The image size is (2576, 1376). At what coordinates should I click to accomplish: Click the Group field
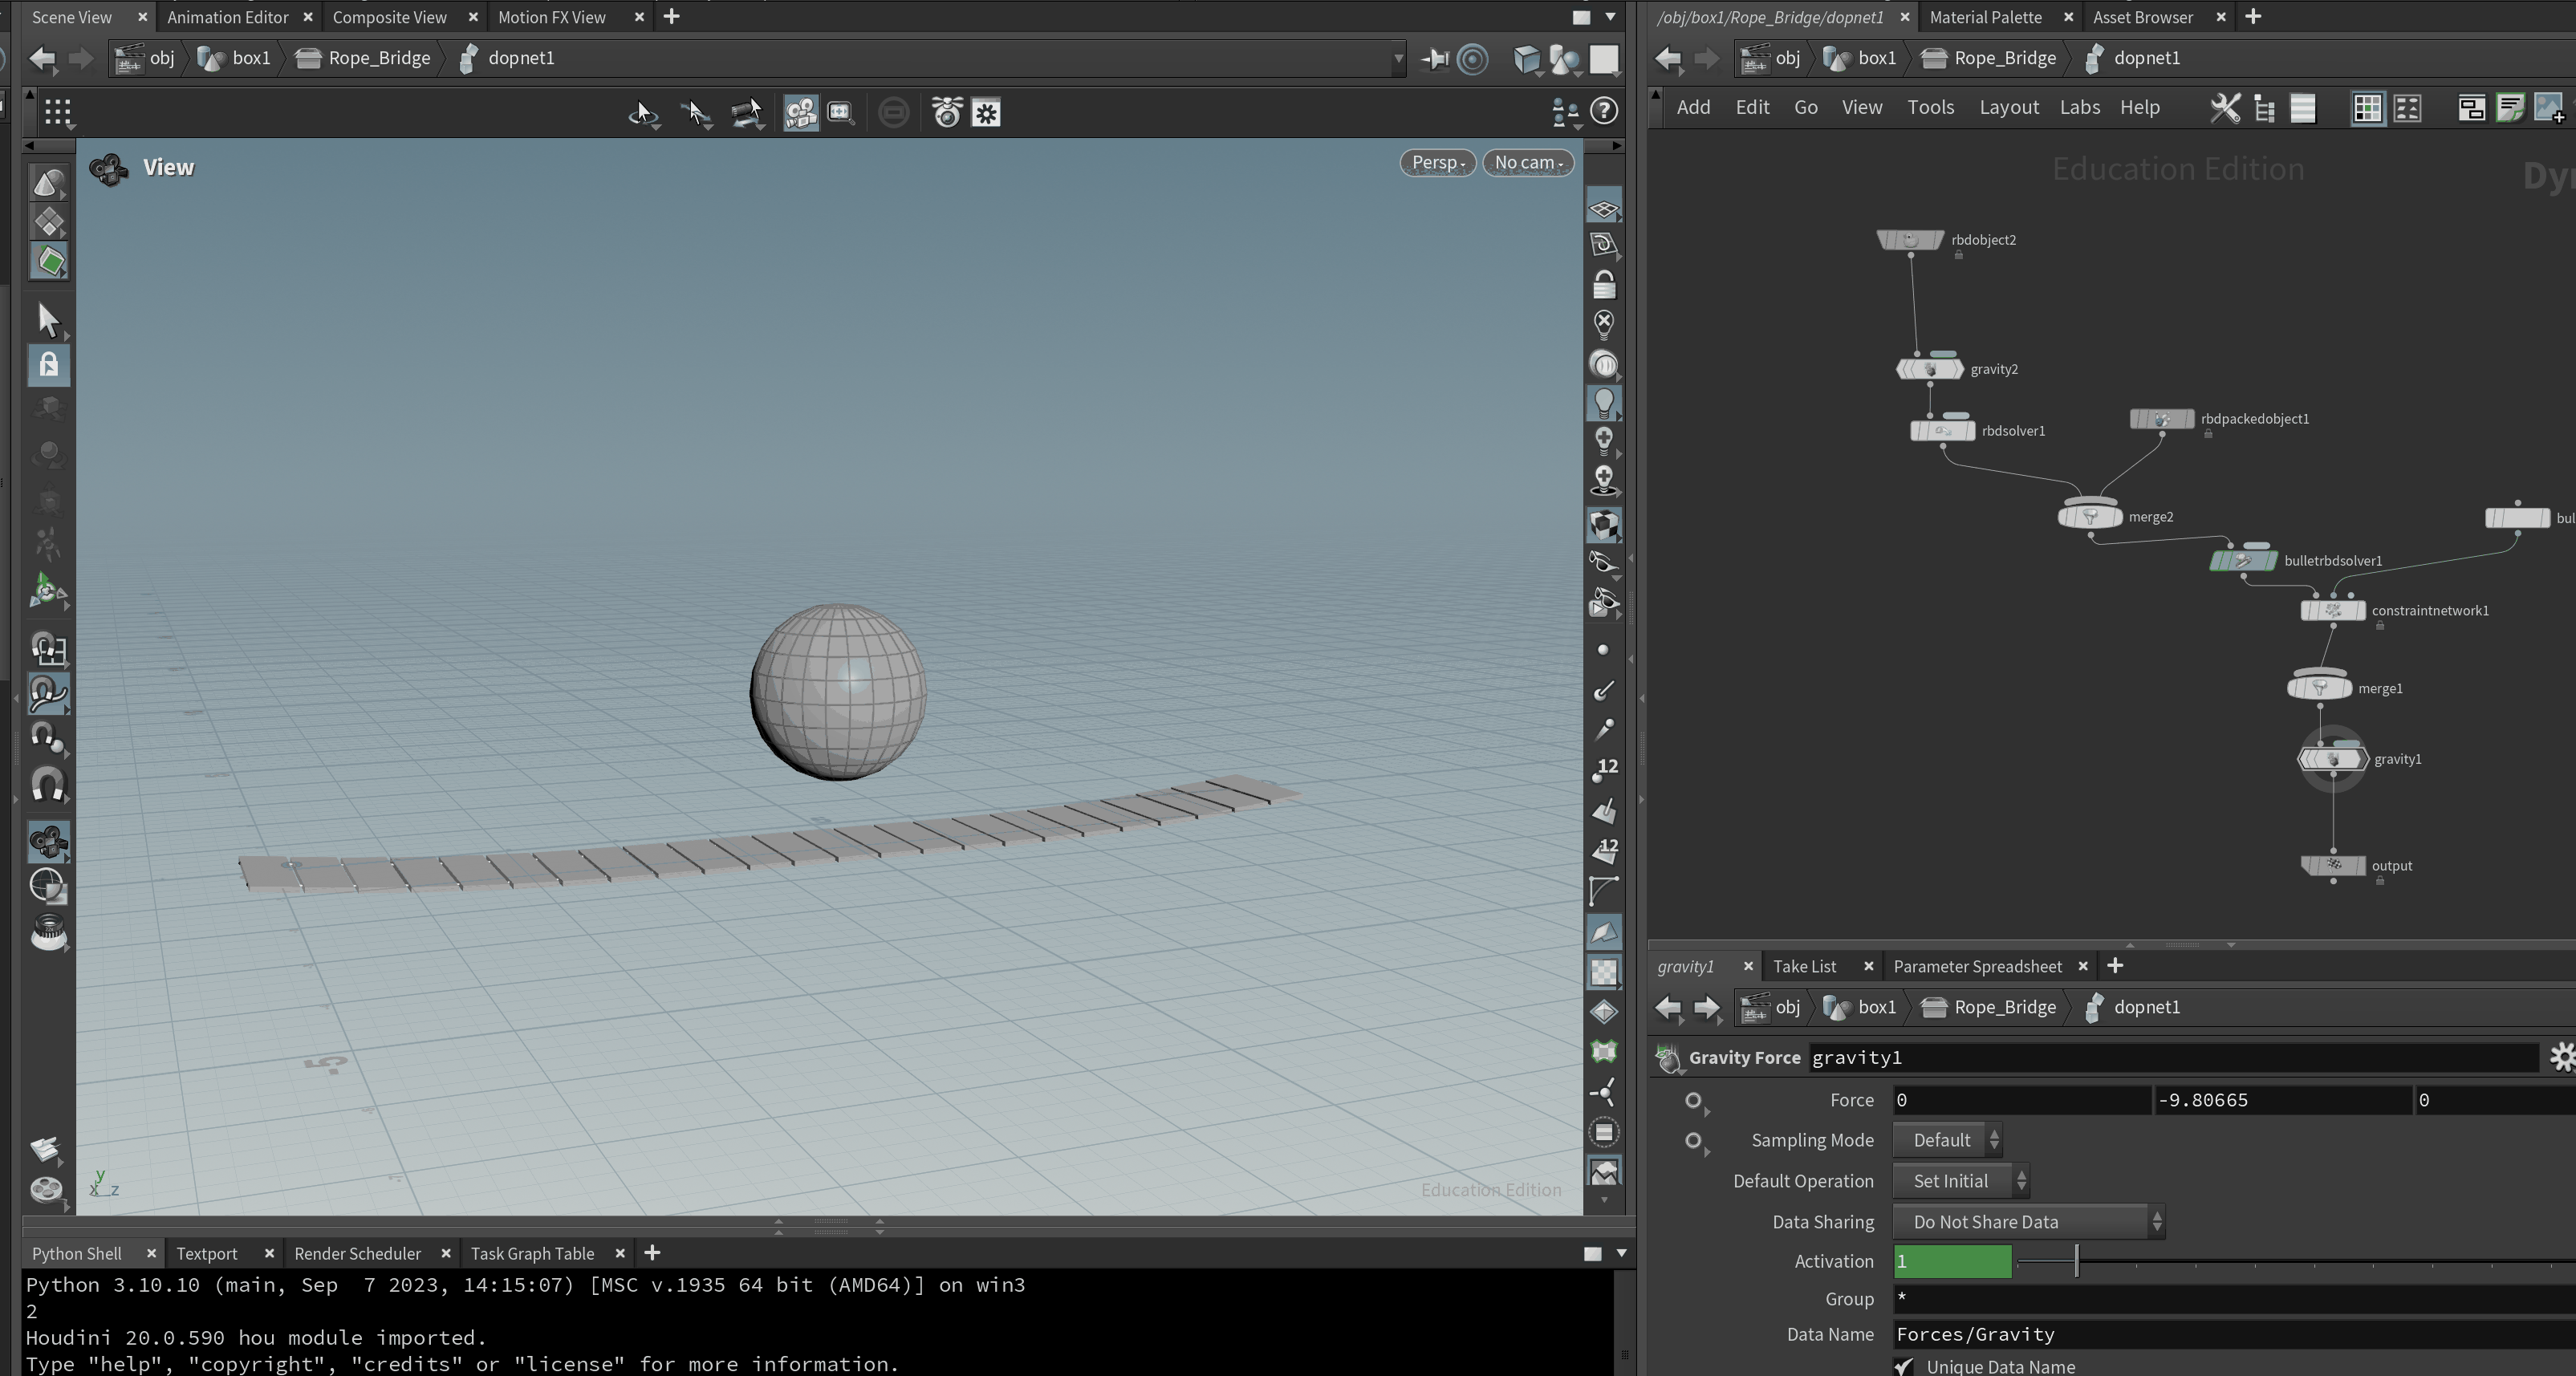pos(2234,1299)
